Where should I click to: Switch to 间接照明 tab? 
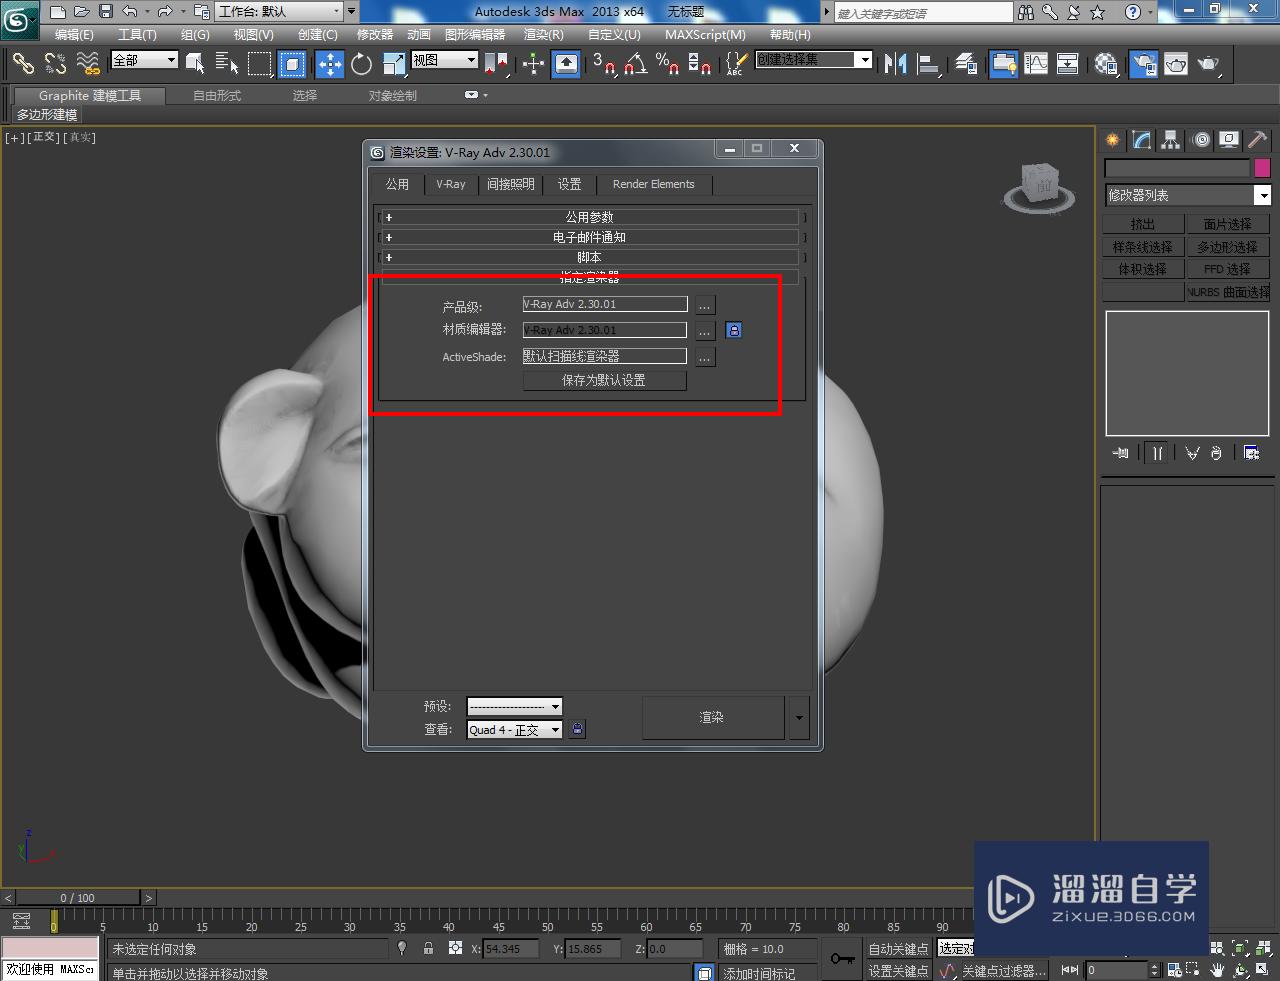click(510, 184)
